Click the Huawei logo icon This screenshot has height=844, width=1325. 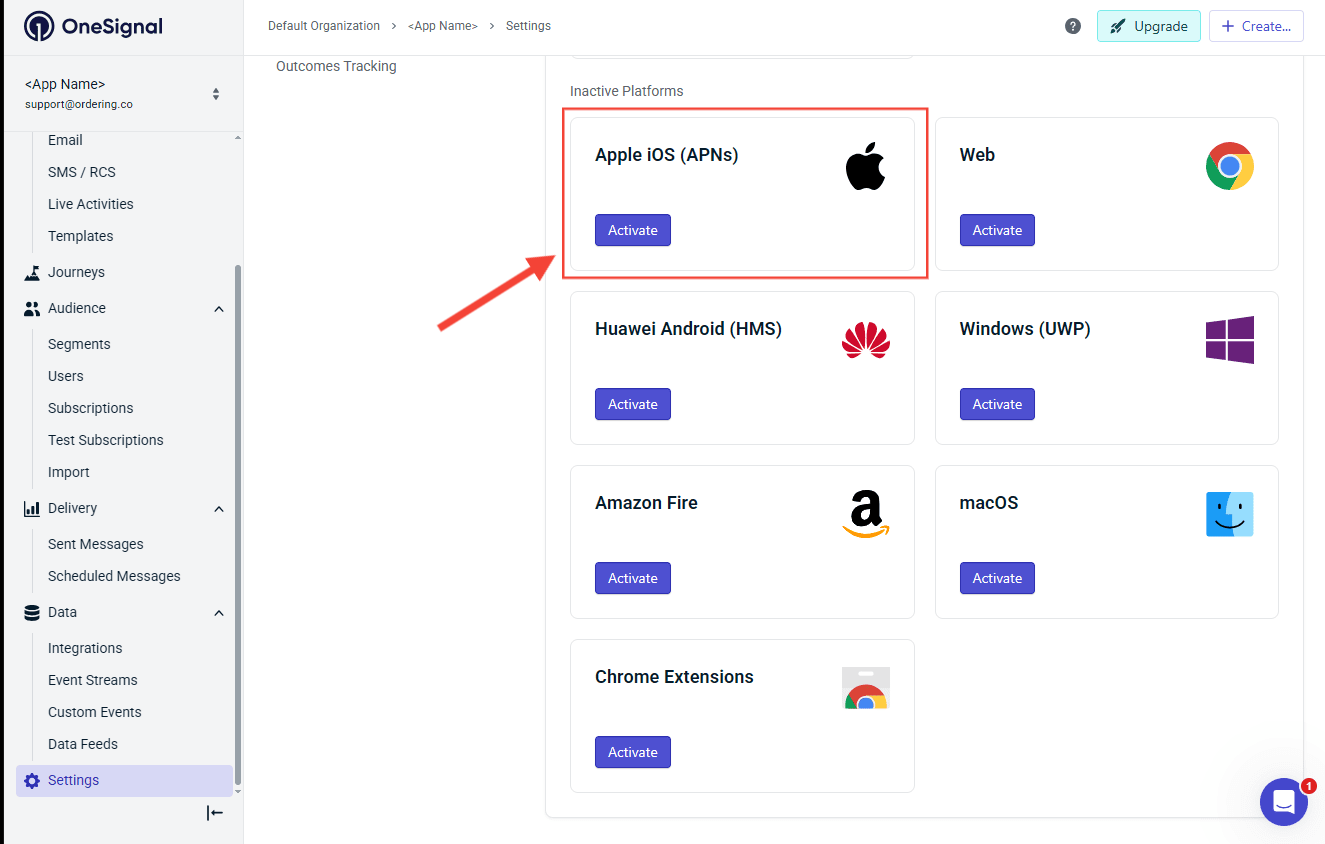pyautogui.click(x=866, y=340)
